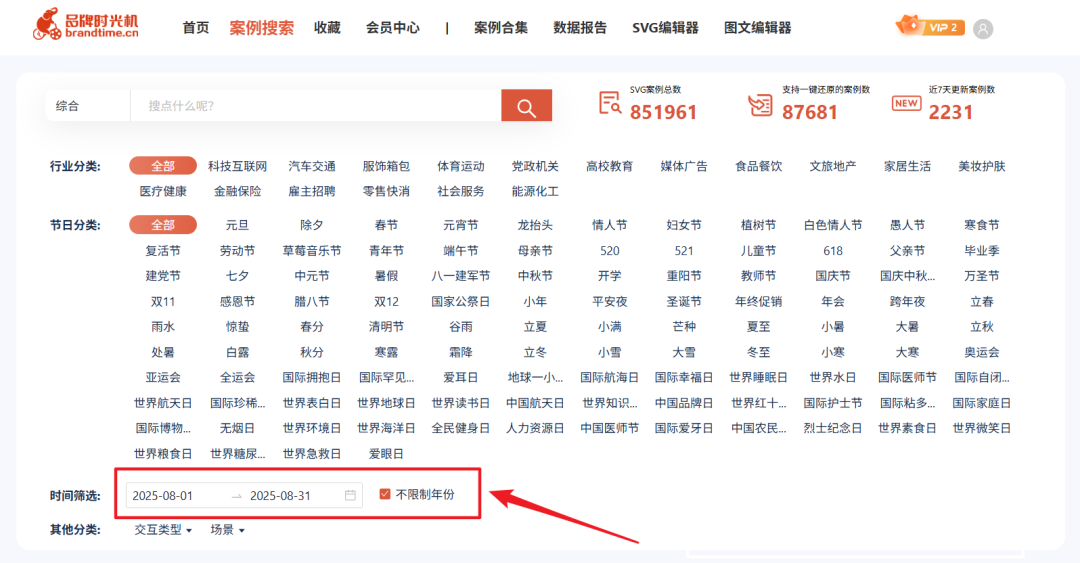Choose 全民健身日 filter
This screenshot has height=563, width=1080.
coord(461,428)
